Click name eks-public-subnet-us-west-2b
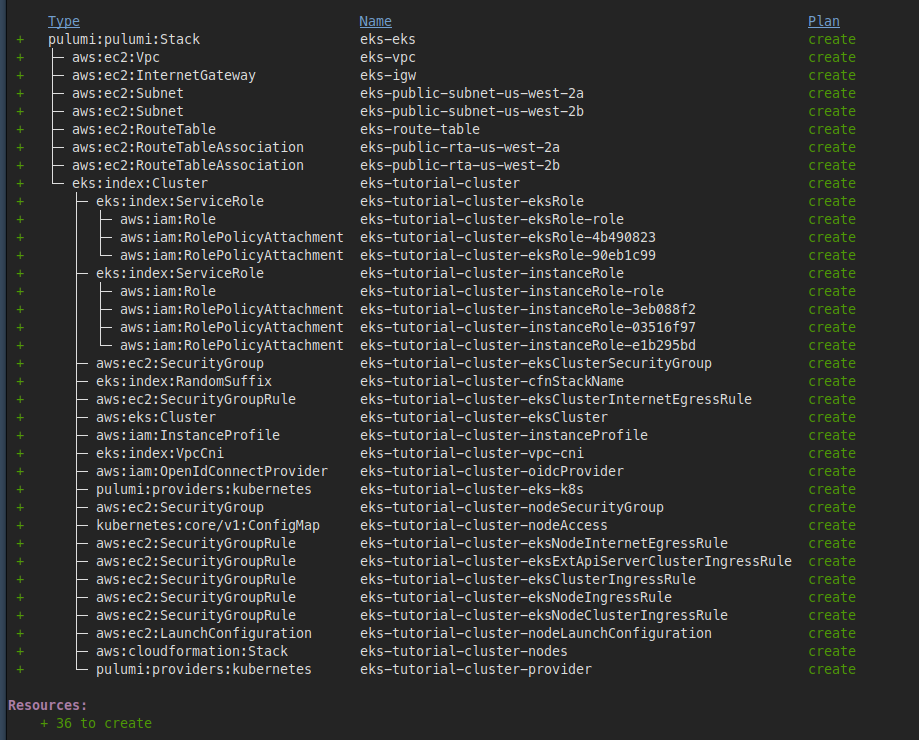This screenshot has height=740, width=919. pos(472,111)
